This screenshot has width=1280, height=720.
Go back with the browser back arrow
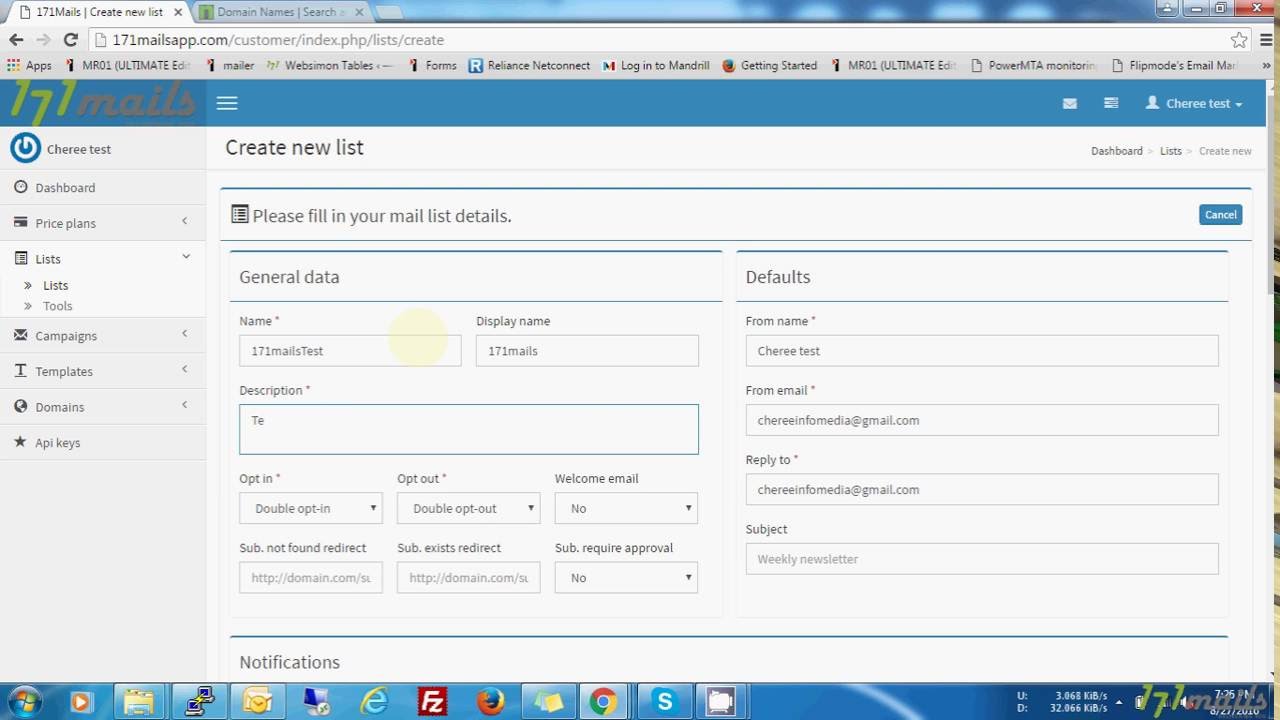(16, 40)
